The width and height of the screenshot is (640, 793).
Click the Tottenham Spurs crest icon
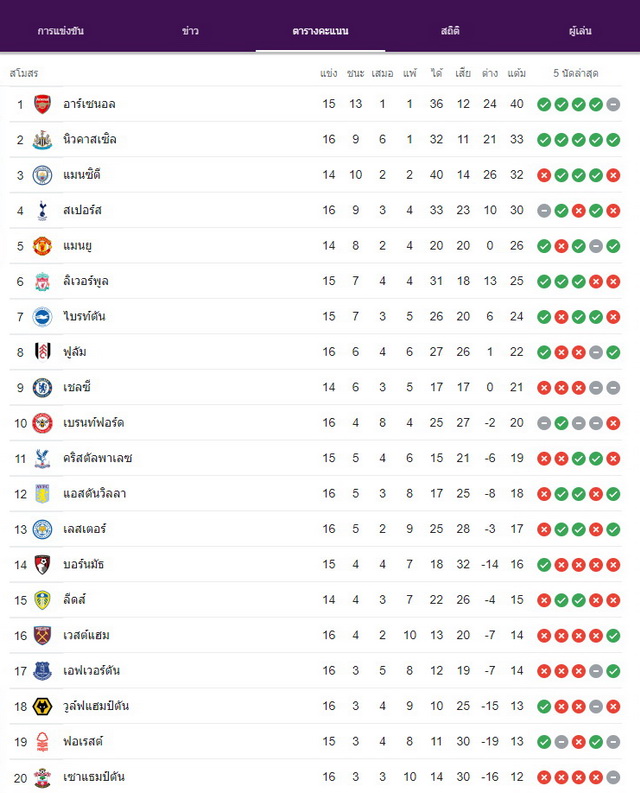(42, 210)
